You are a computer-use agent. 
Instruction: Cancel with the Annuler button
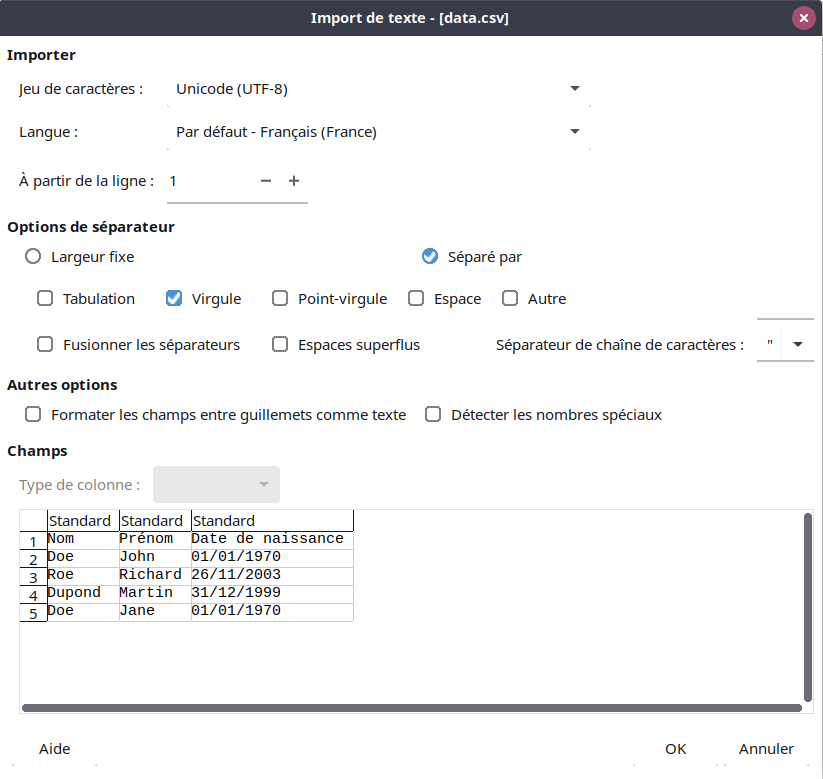(x=766, y=749)
